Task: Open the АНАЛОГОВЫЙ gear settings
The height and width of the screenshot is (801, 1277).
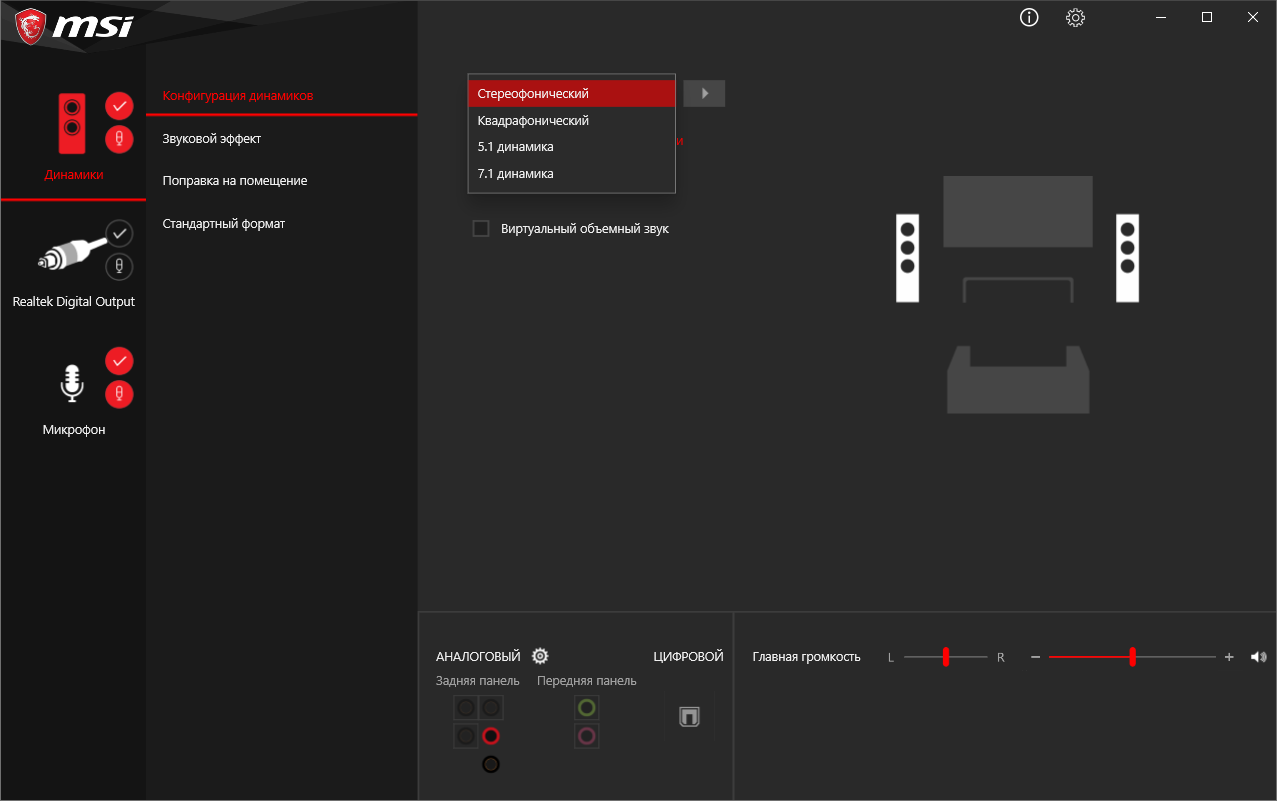Action: pyautogui.click(x=540, y=656)
